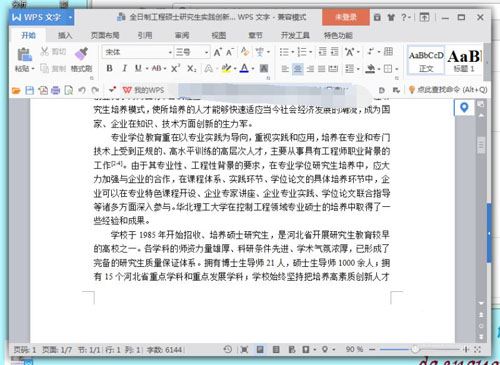Click the orange 未登录 login button
This screenshot has height=365, width=500.
coord(346,17)
